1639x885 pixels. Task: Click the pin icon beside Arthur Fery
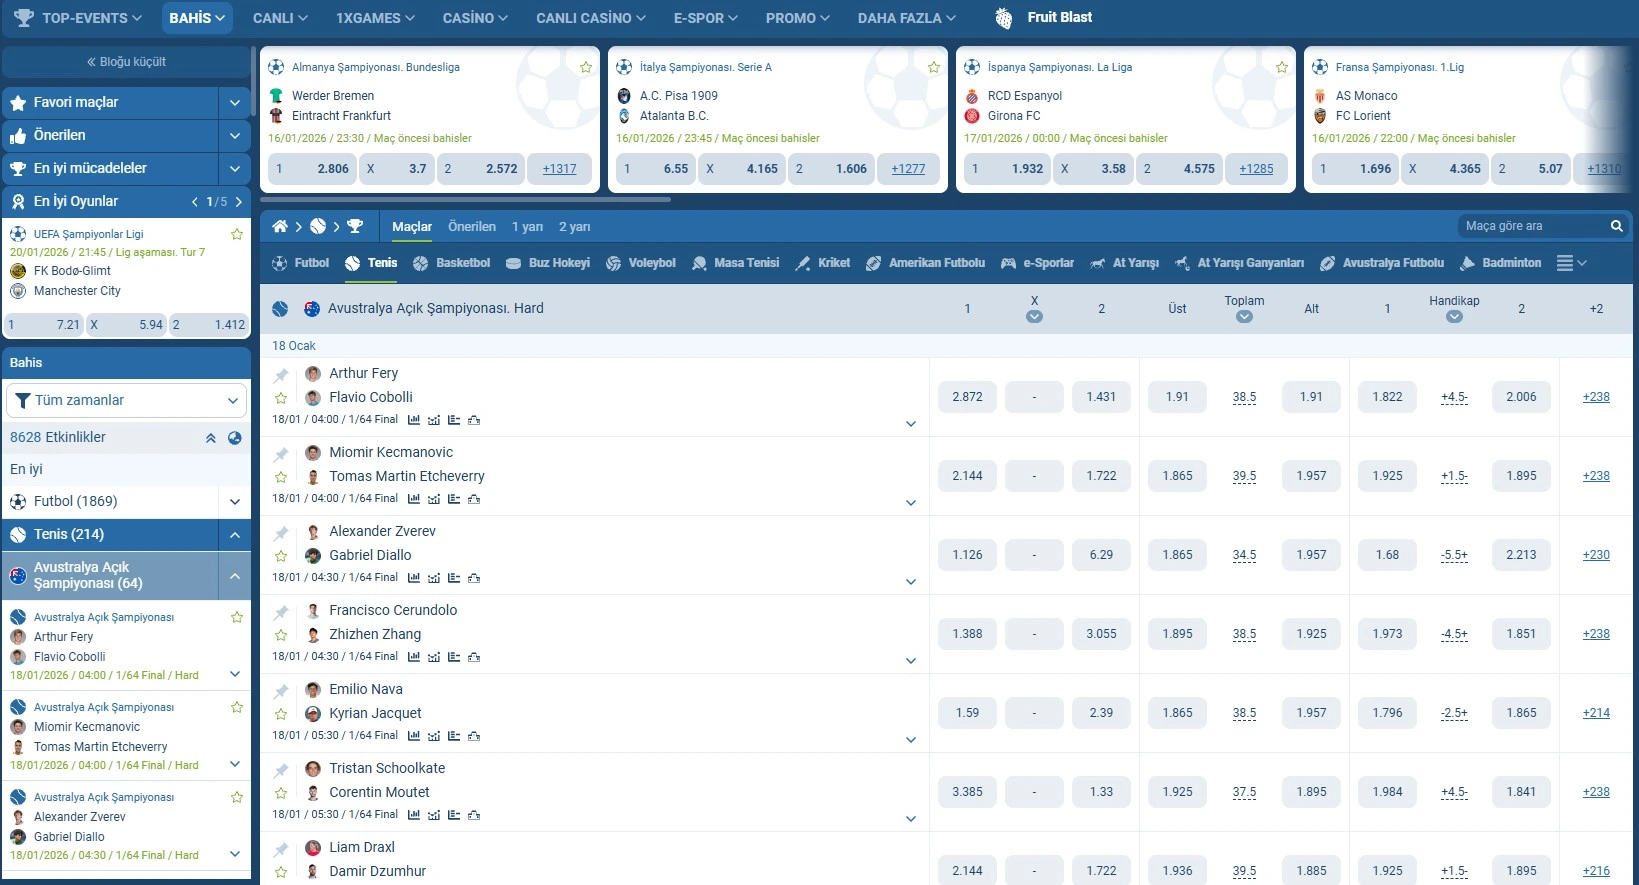coord(281,375)
